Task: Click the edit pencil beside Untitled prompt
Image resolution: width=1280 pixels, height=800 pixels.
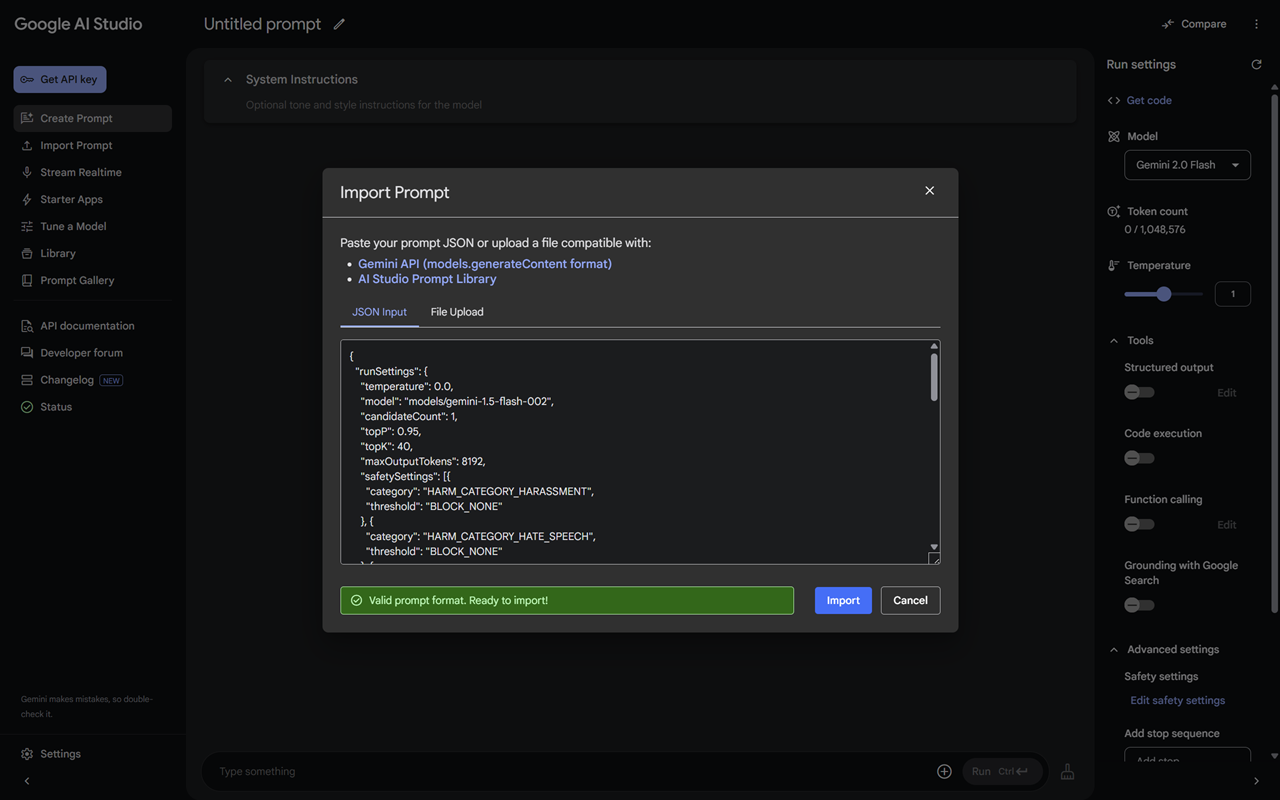Action: [x=339, y=24]
